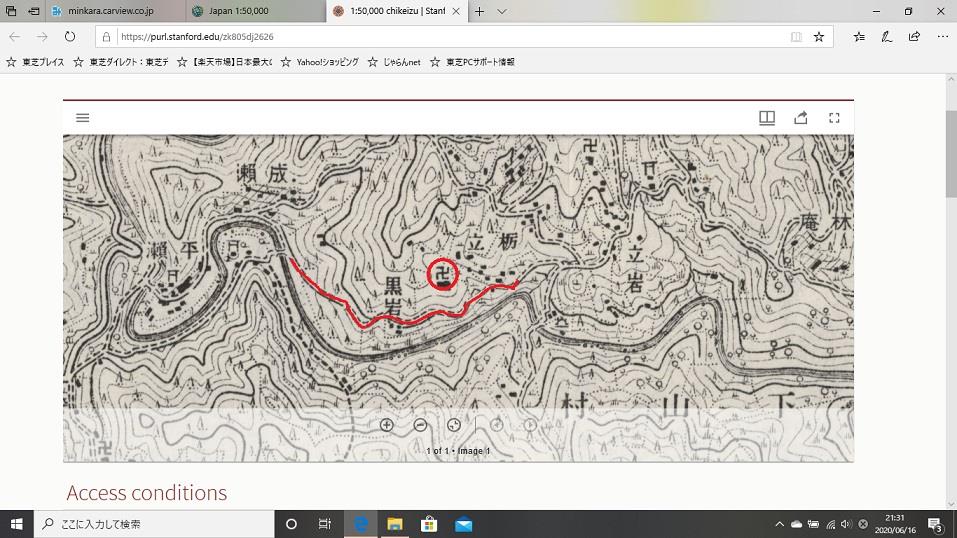Viewport: 957px width, 538px height.
Task: Rotate the map image right
Action: coord(530,425)
